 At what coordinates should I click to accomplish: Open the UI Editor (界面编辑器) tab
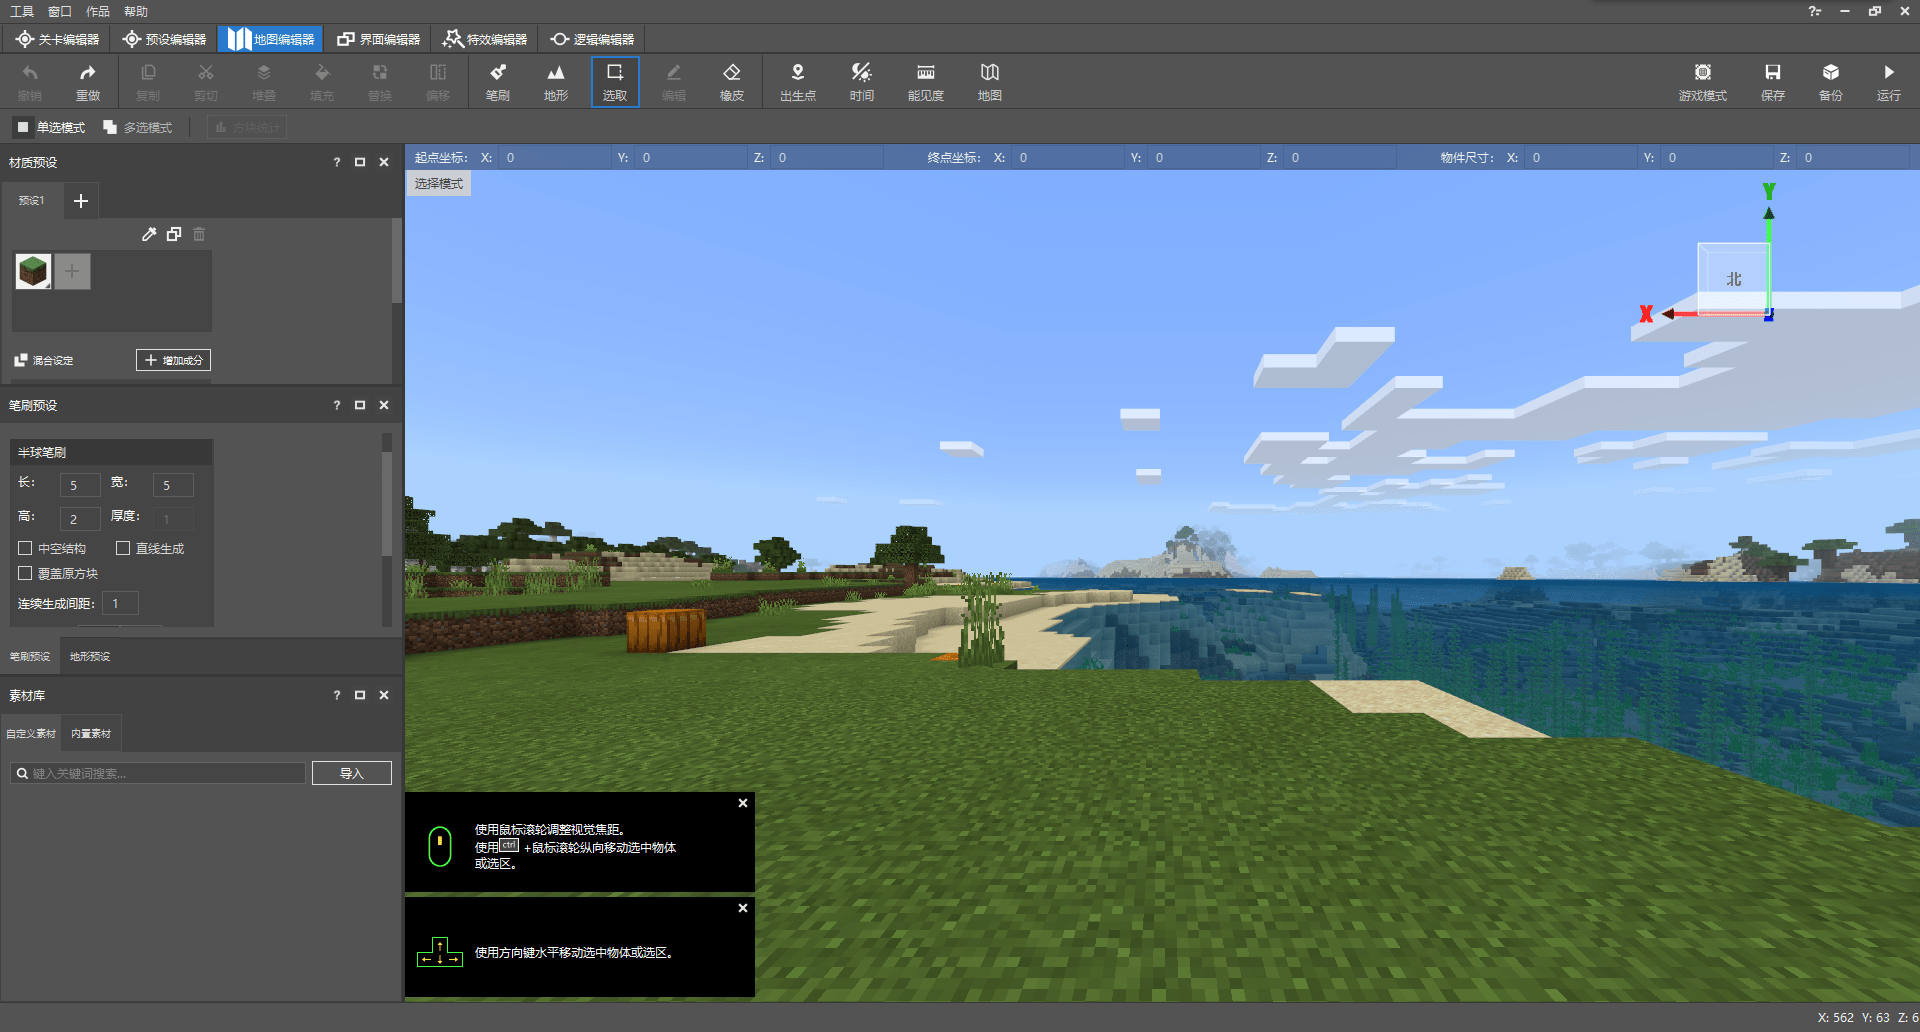click(x=378, y=39)
